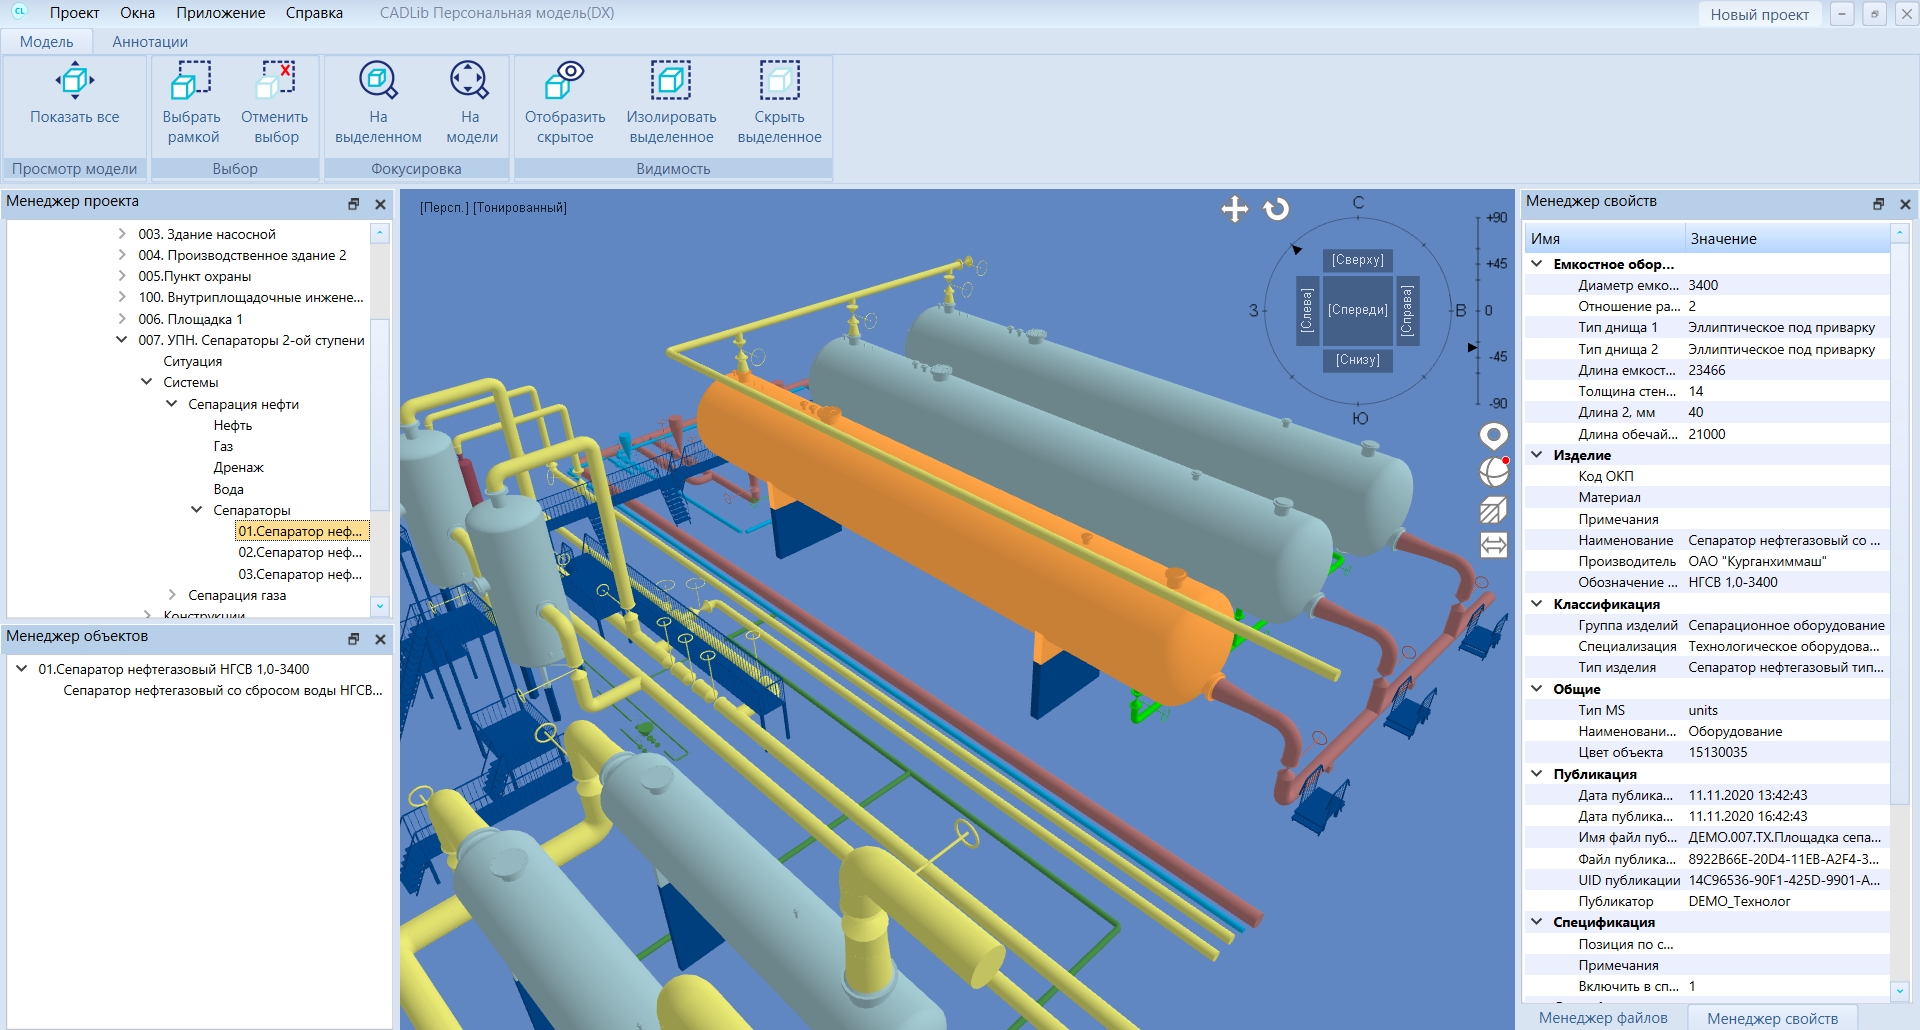This screenshot has height=1030, width=1920.
Task: Select the [Снизу] face on view cube
Action: [x=1357, y=360]
